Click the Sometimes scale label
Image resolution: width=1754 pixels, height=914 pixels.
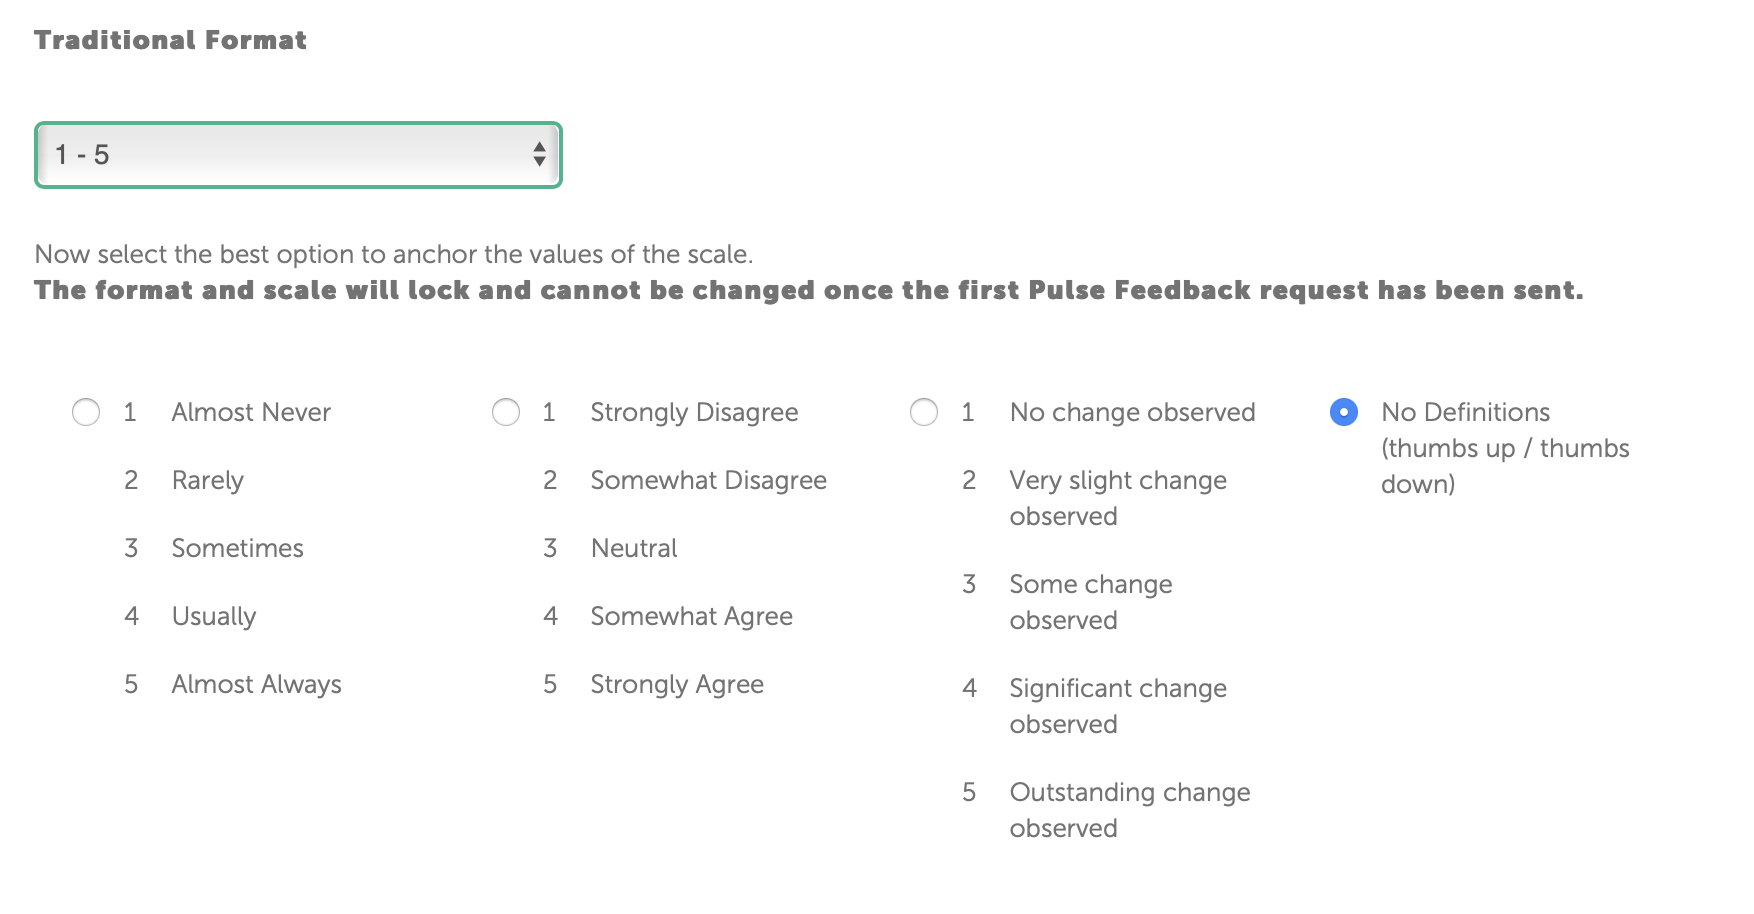point(237,548)
